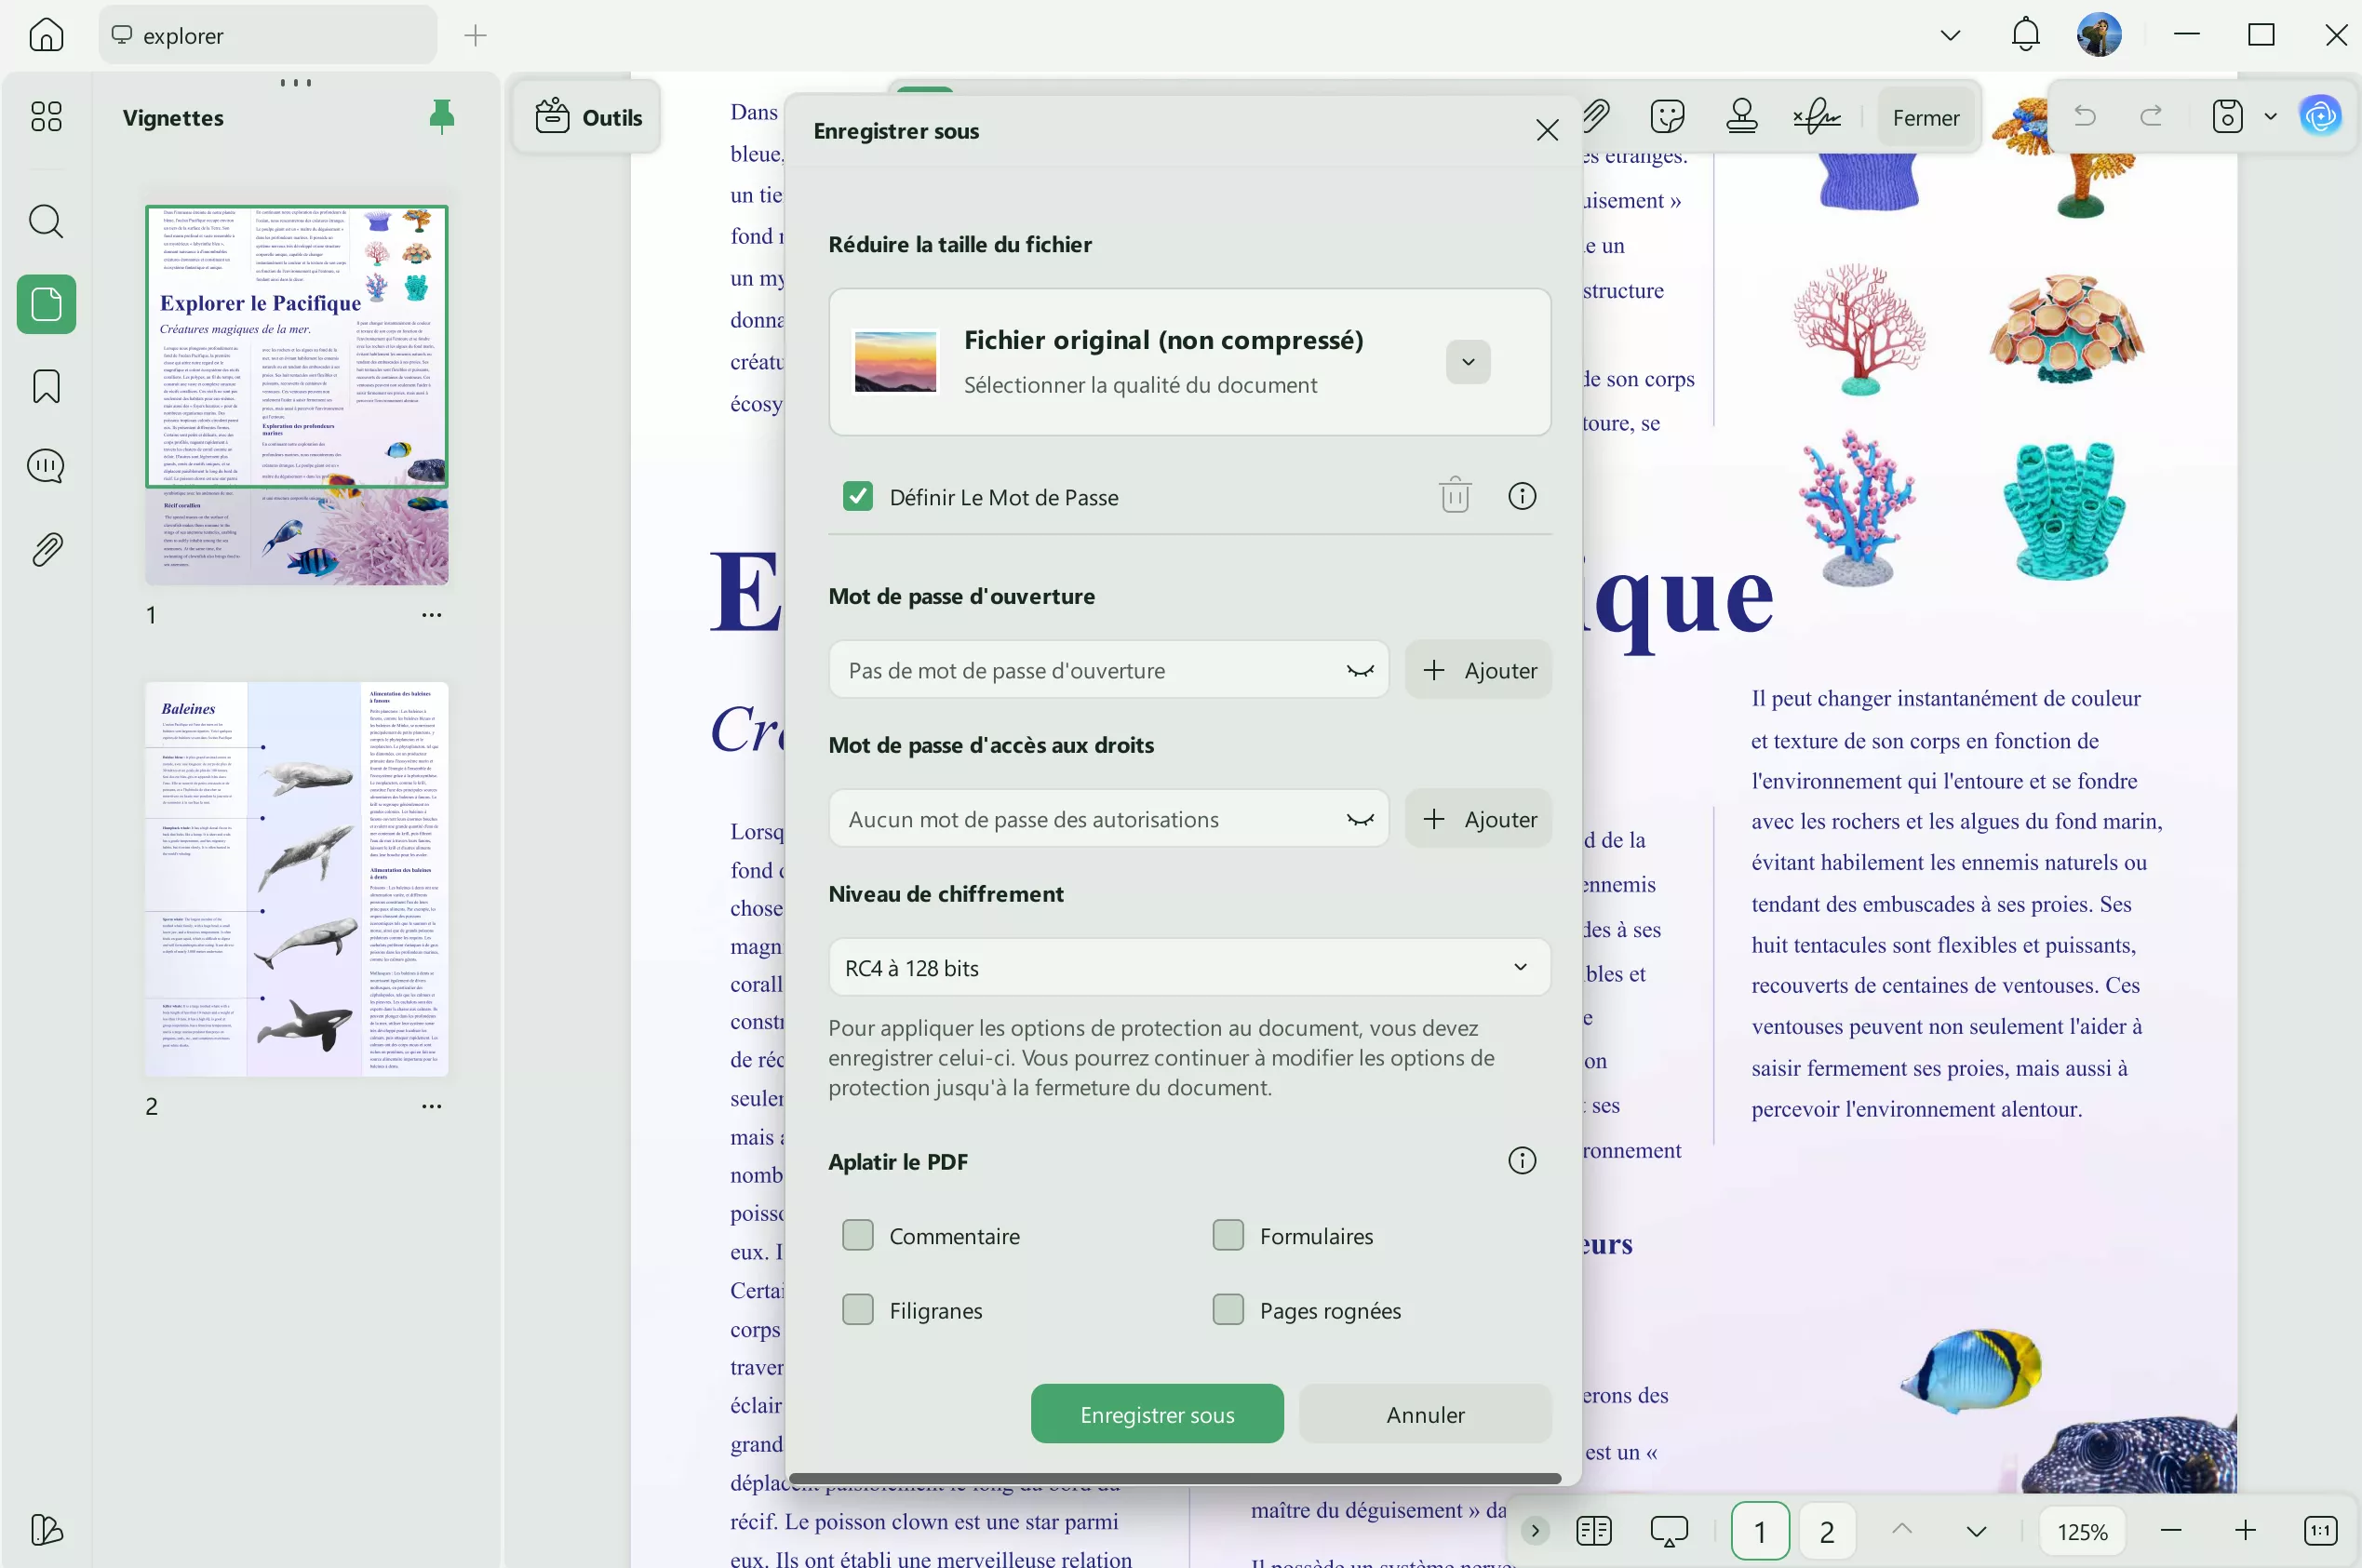Open page 2 thumbnail options menu

point(432,1106)
